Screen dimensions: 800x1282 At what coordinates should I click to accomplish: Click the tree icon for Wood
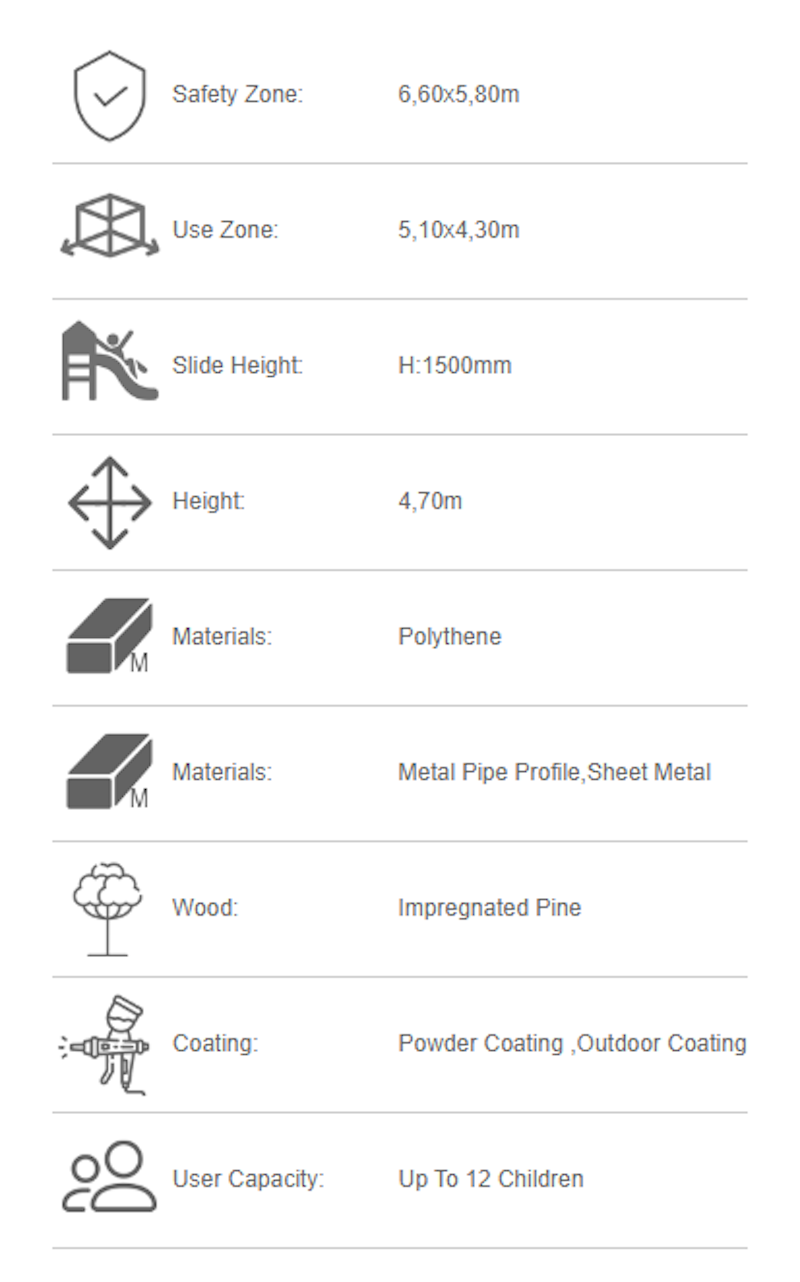pos(108,907)
